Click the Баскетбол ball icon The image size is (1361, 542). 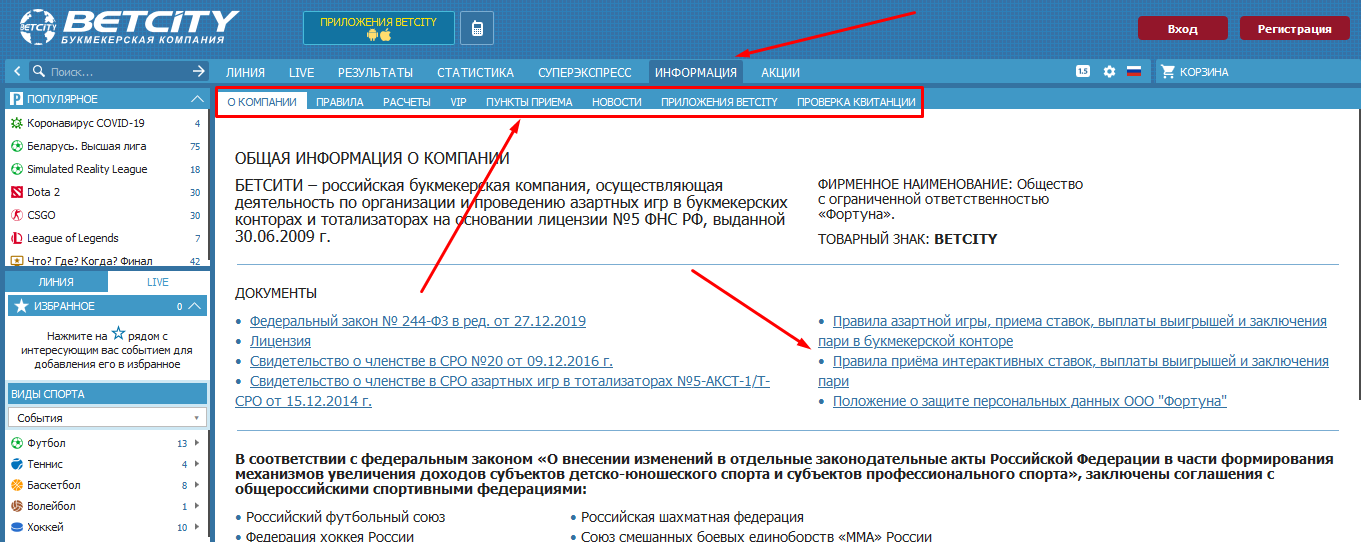(16, 485)
